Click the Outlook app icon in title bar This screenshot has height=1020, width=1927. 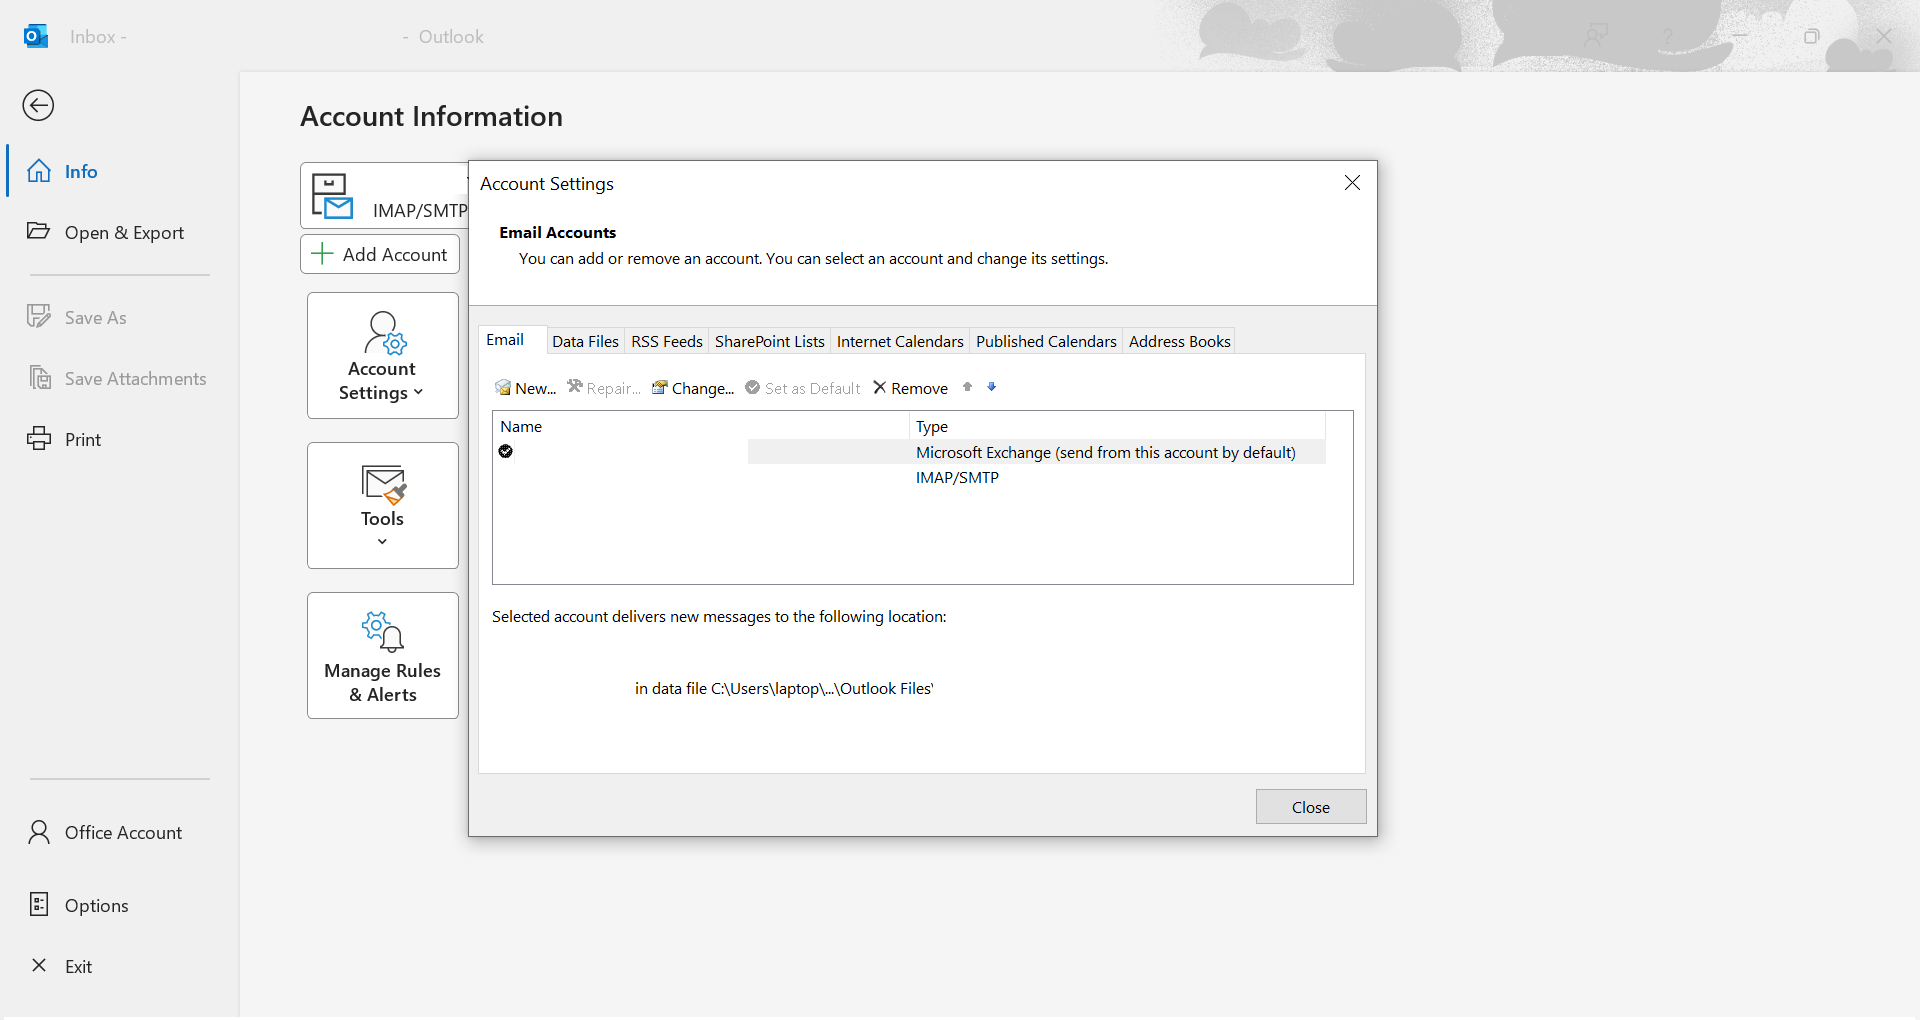36,37
